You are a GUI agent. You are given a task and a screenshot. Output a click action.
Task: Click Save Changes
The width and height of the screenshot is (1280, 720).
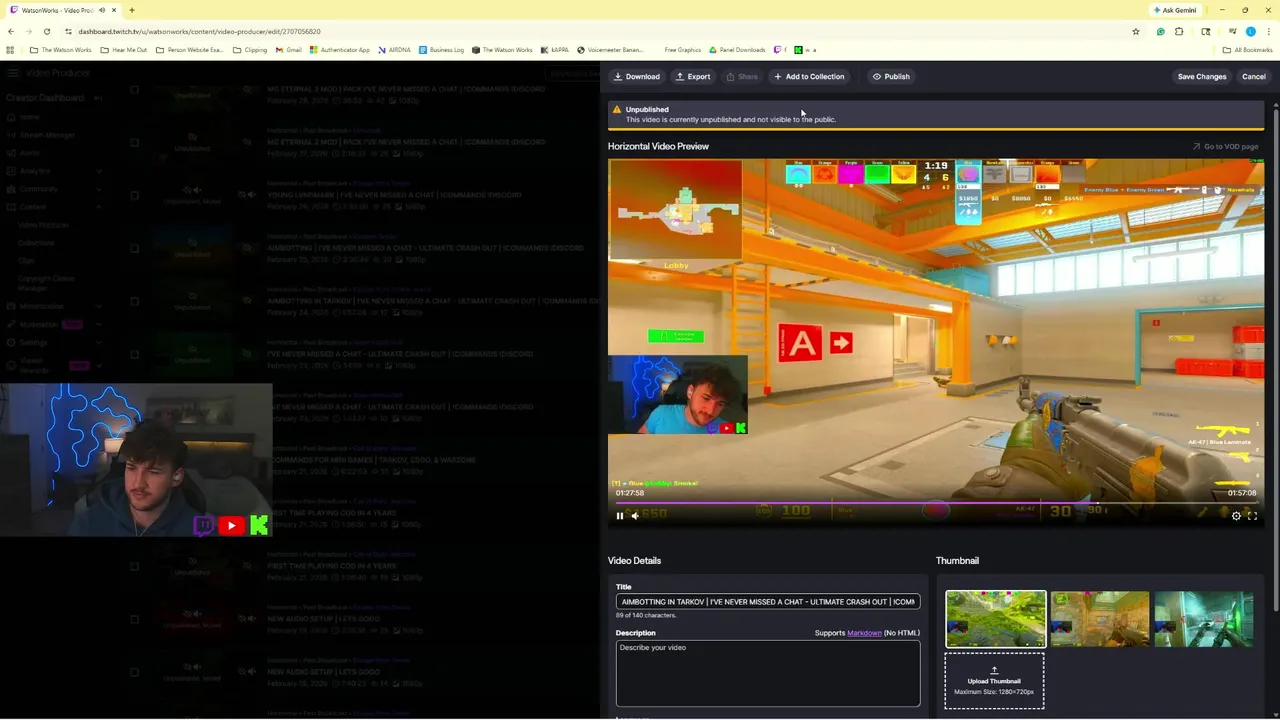click(1201, 76)
